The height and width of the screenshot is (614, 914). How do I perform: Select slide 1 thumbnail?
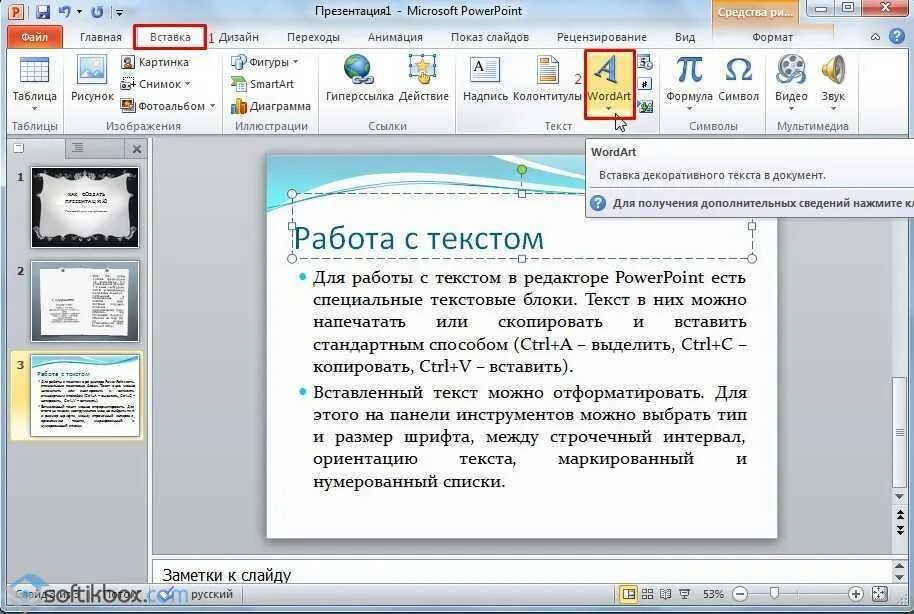[85, 208]
